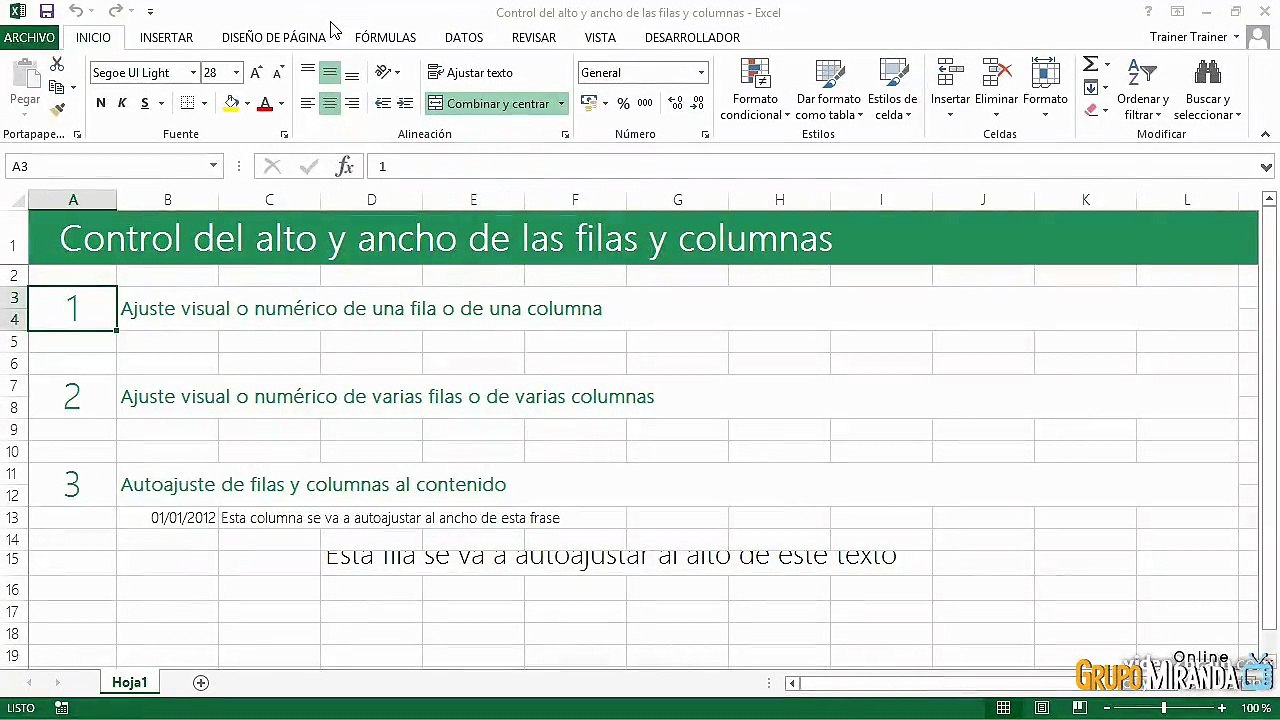Image resolution: width=1280 pixels, height=720 pixels.
Task: Toggle bold (N) formatting
Action: click(x=101, y=103)
